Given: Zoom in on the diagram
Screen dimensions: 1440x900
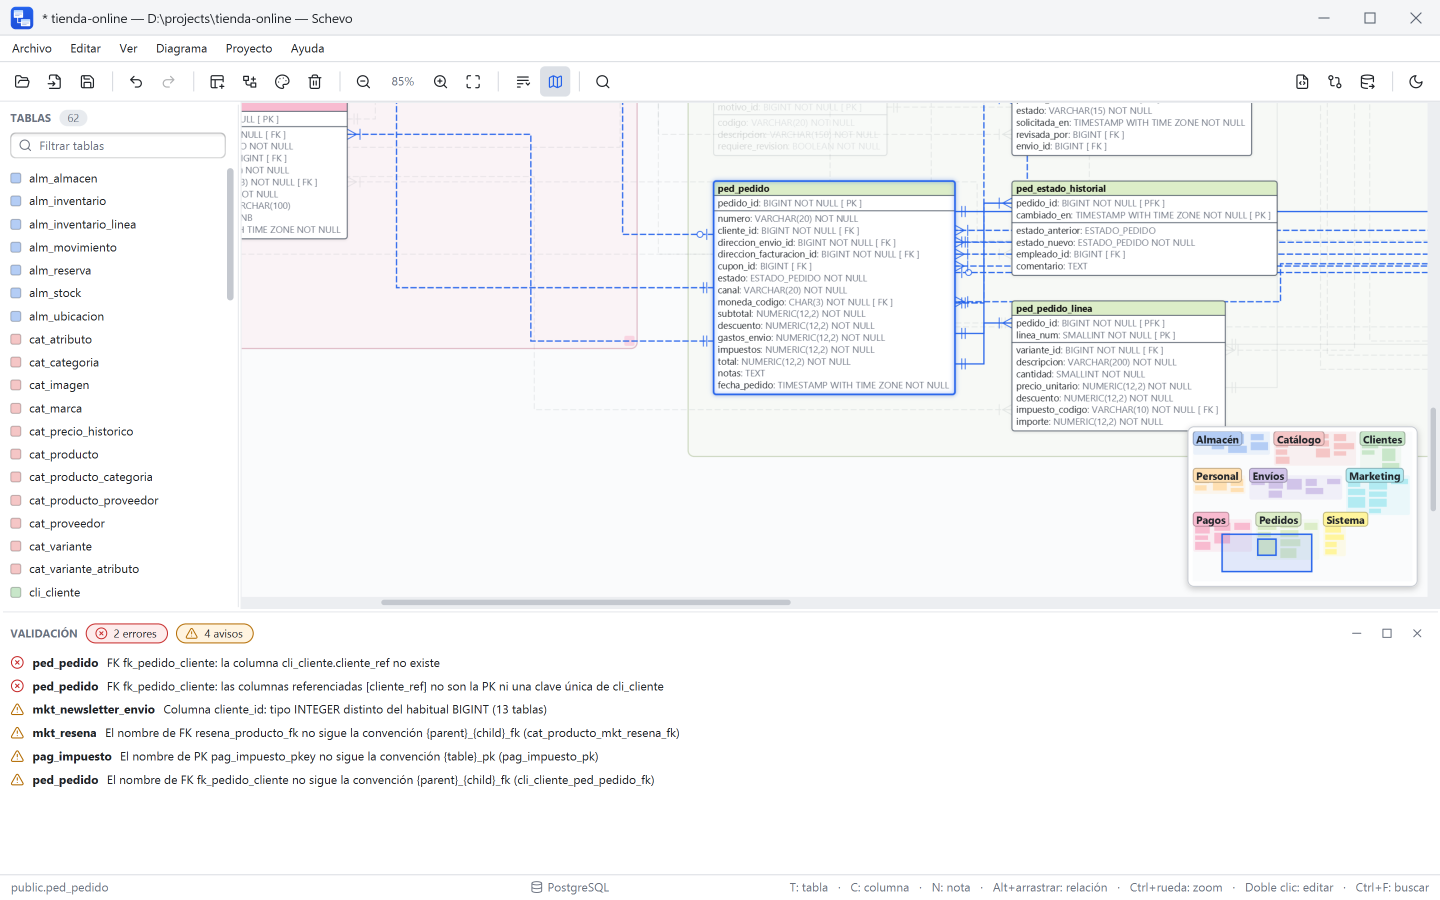Looking at the screenshot, I should [441, 82].
